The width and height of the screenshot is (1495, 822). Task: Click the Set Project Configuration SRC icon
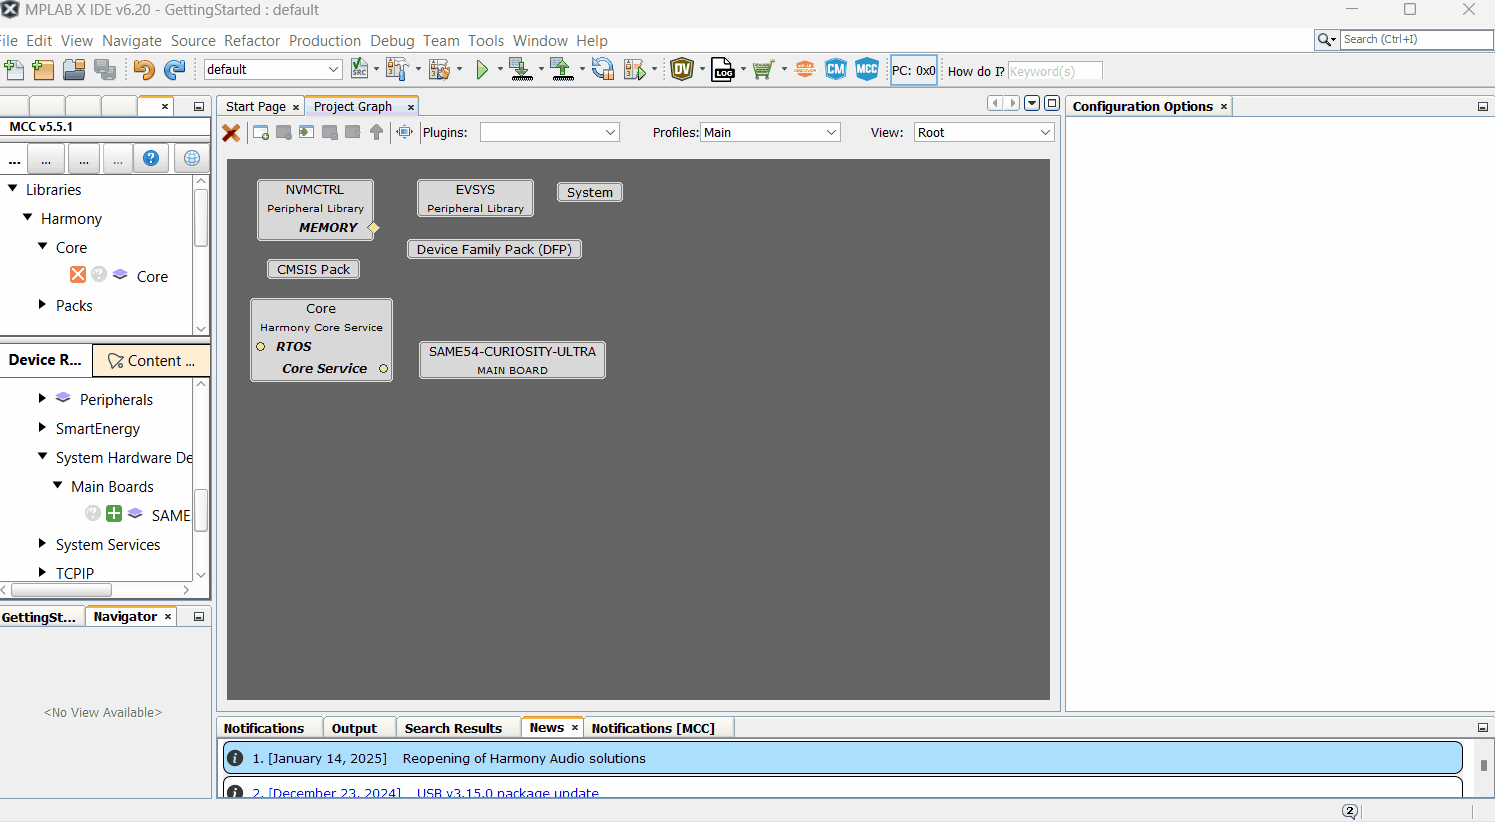tap(359, 69)
